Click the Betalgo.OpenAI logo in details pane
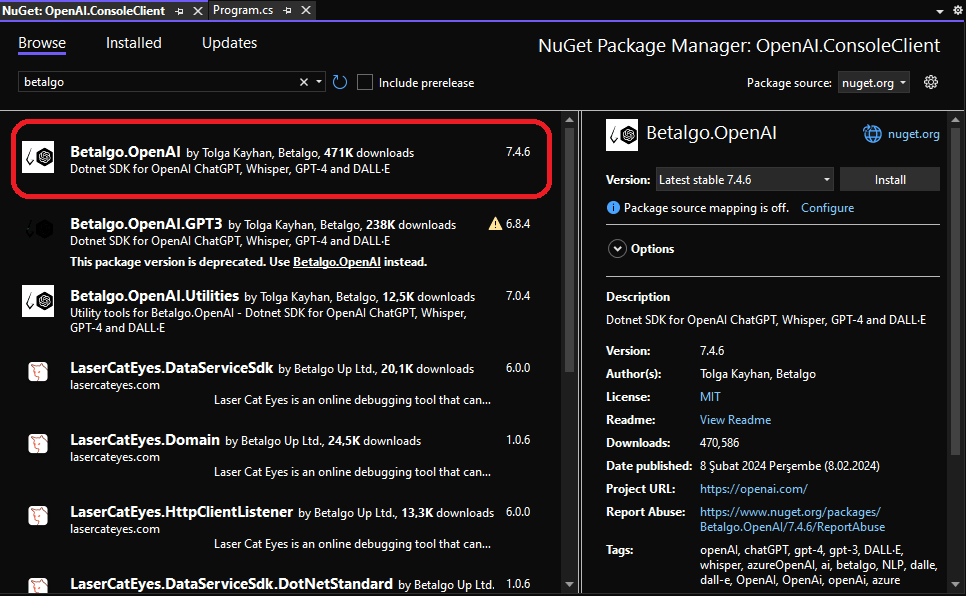This screenshot has width=966, height=596. click(622, 135)
